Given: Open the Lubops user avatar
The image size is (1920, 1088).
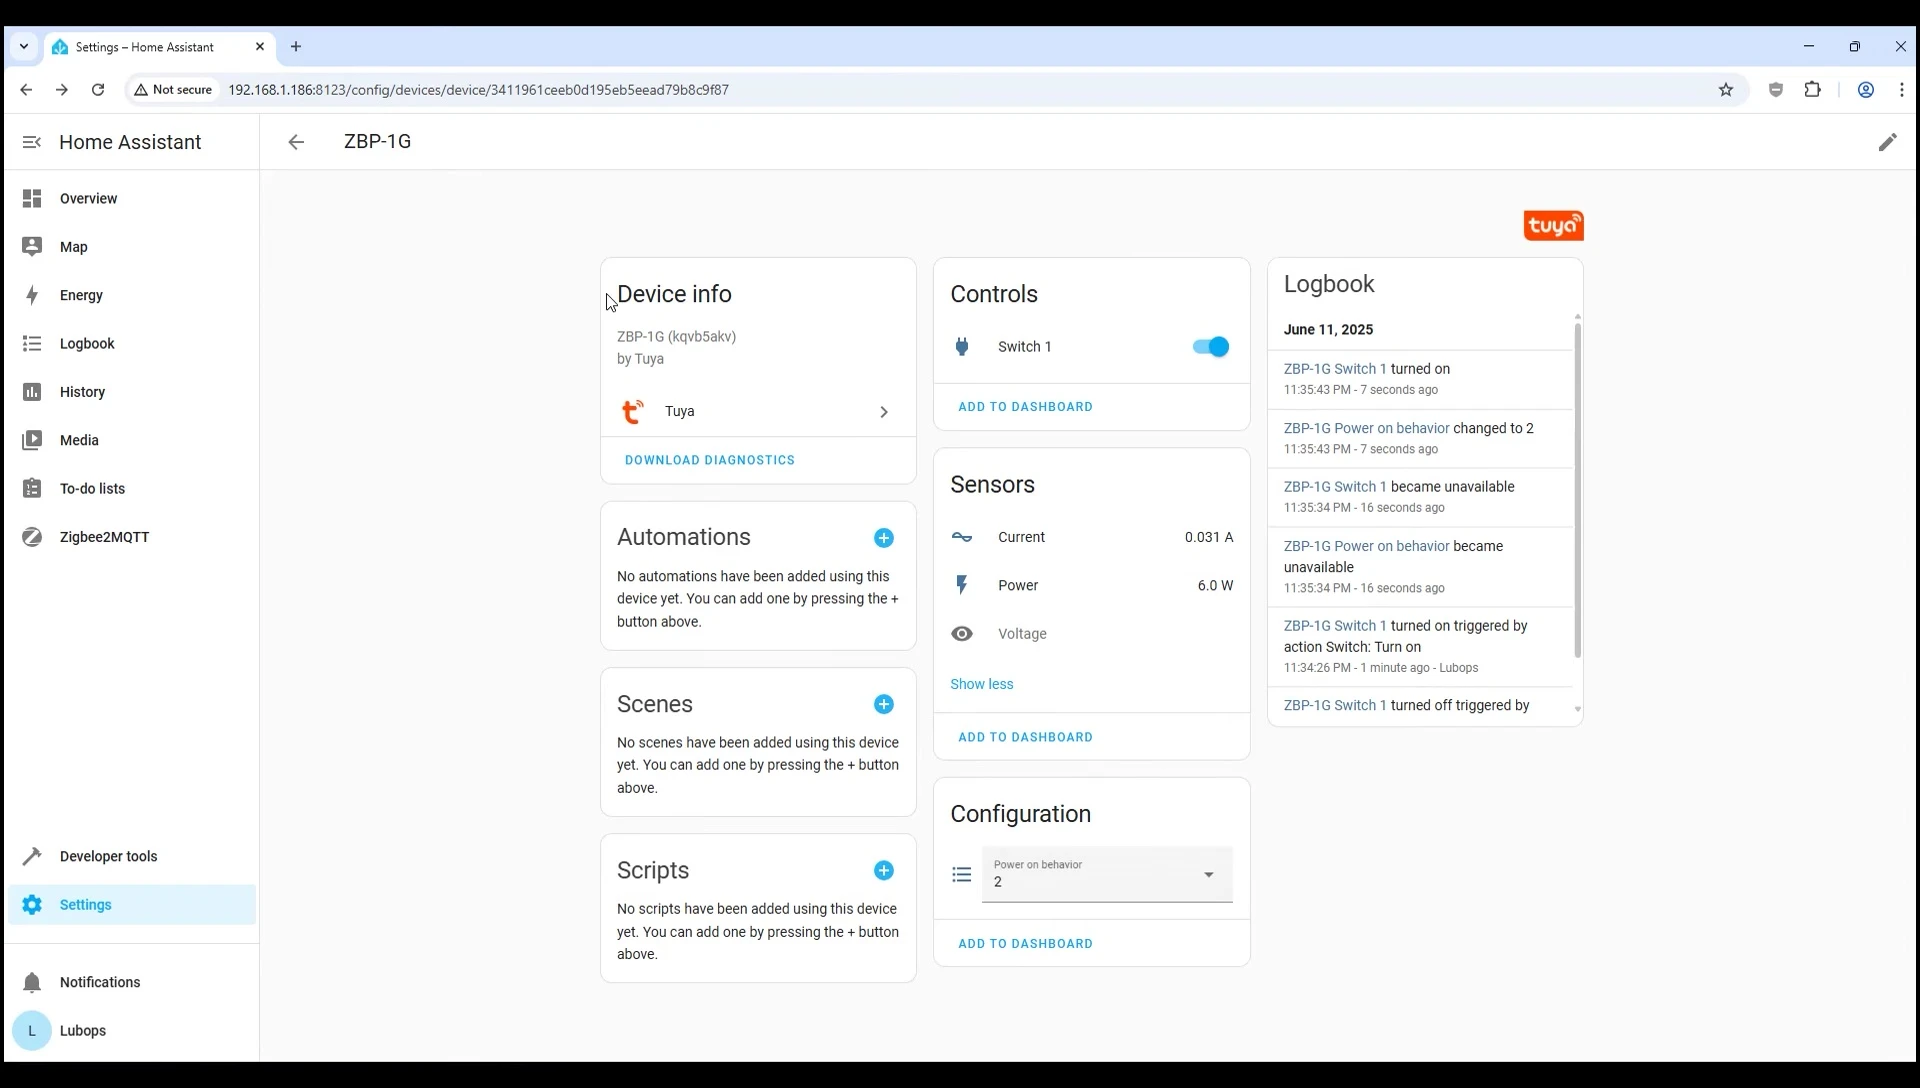Looking at the screenshot, I should coord(32,1031).
